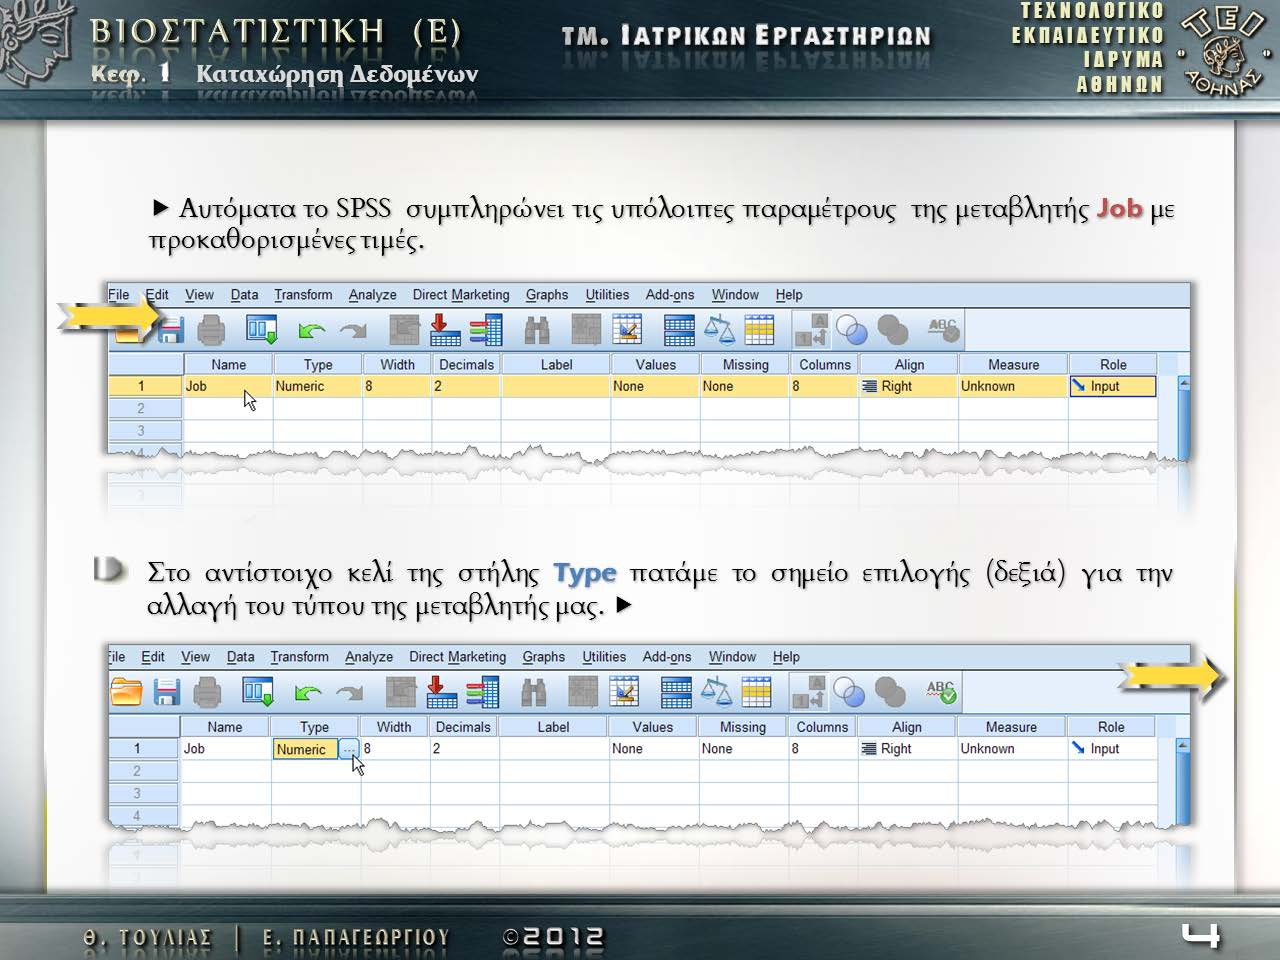Select cases icon in lower SPSS toolbar
Image resolution: width=1280 pixels, height=960 pixels.
tap(757, 691)
